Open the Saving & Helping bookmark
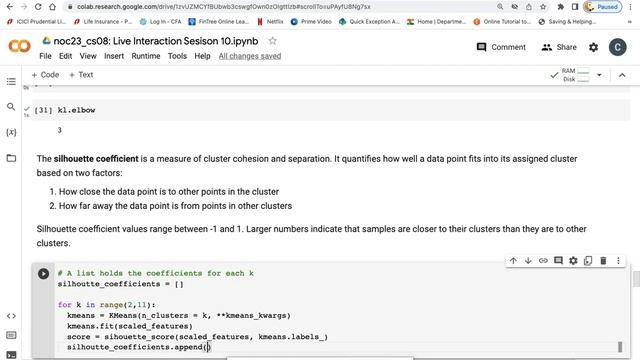The width and height of the screenshot is (640, 360). tap(567, 22)
